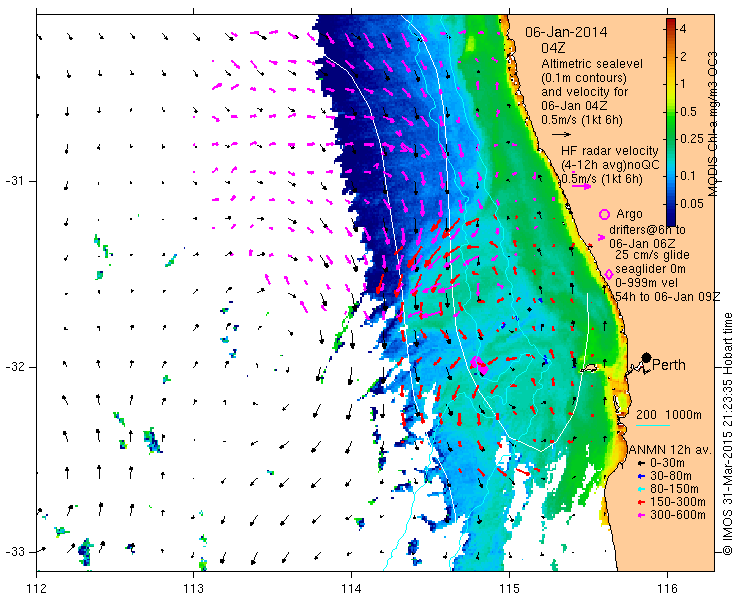Click the 06-Jan-2014 date title
This screenshot has height=600, width=740.
click(x=566, y=32)
